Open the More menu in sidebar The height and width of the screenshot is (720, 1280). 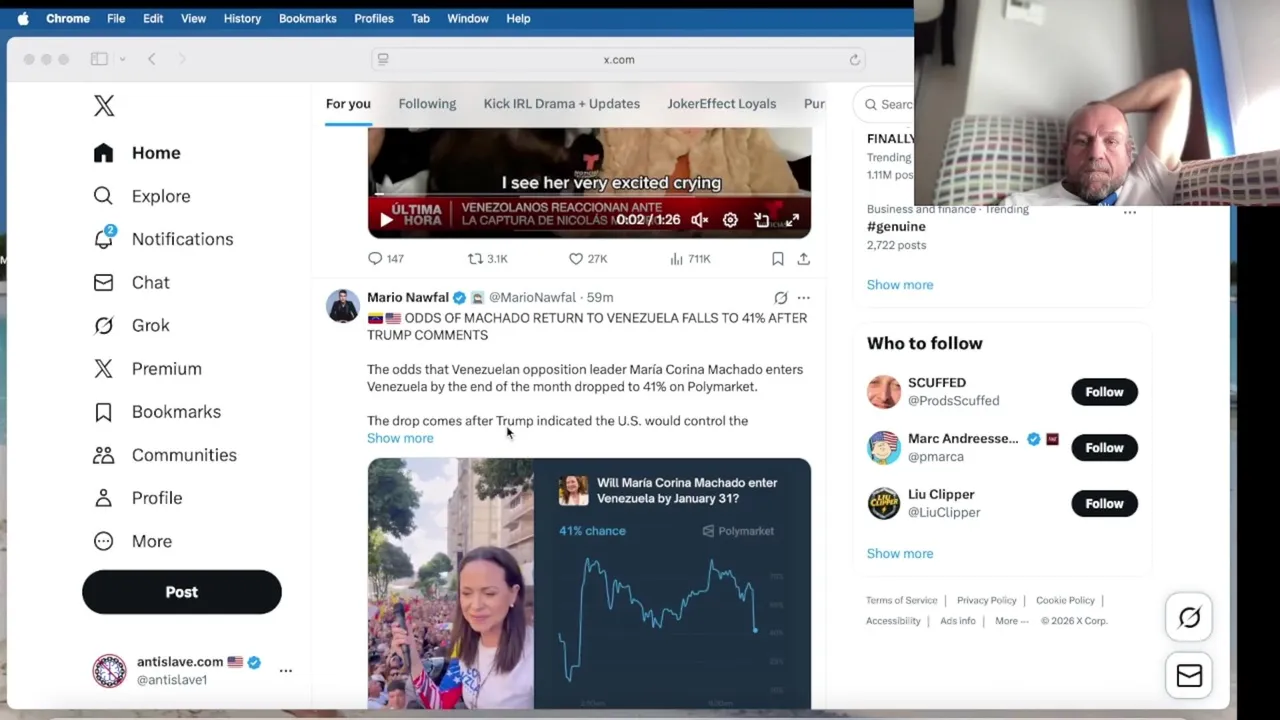[x=132, y=541]
